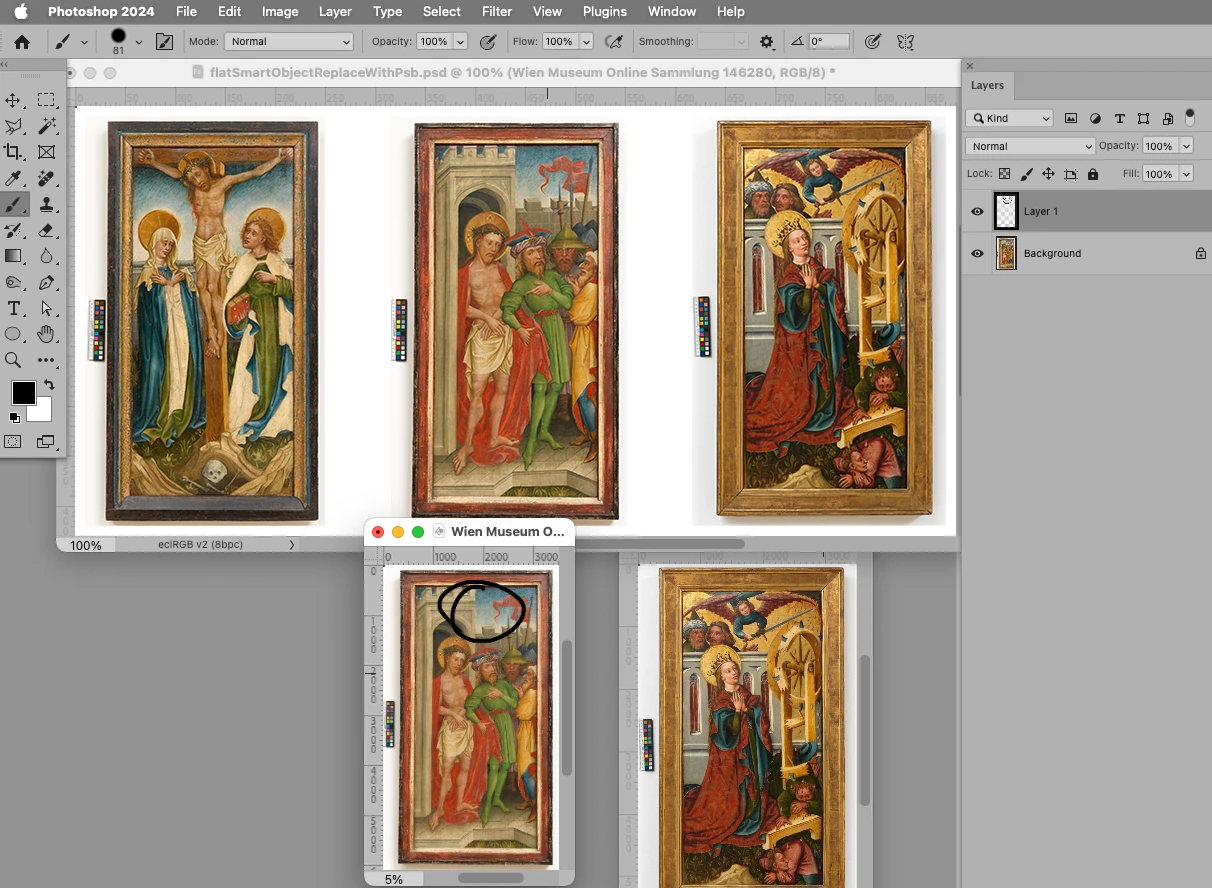Open the layer Kind filter dropdown
The width and height of the screenshot is (1212, 888).
click(x=1009, y=118)
